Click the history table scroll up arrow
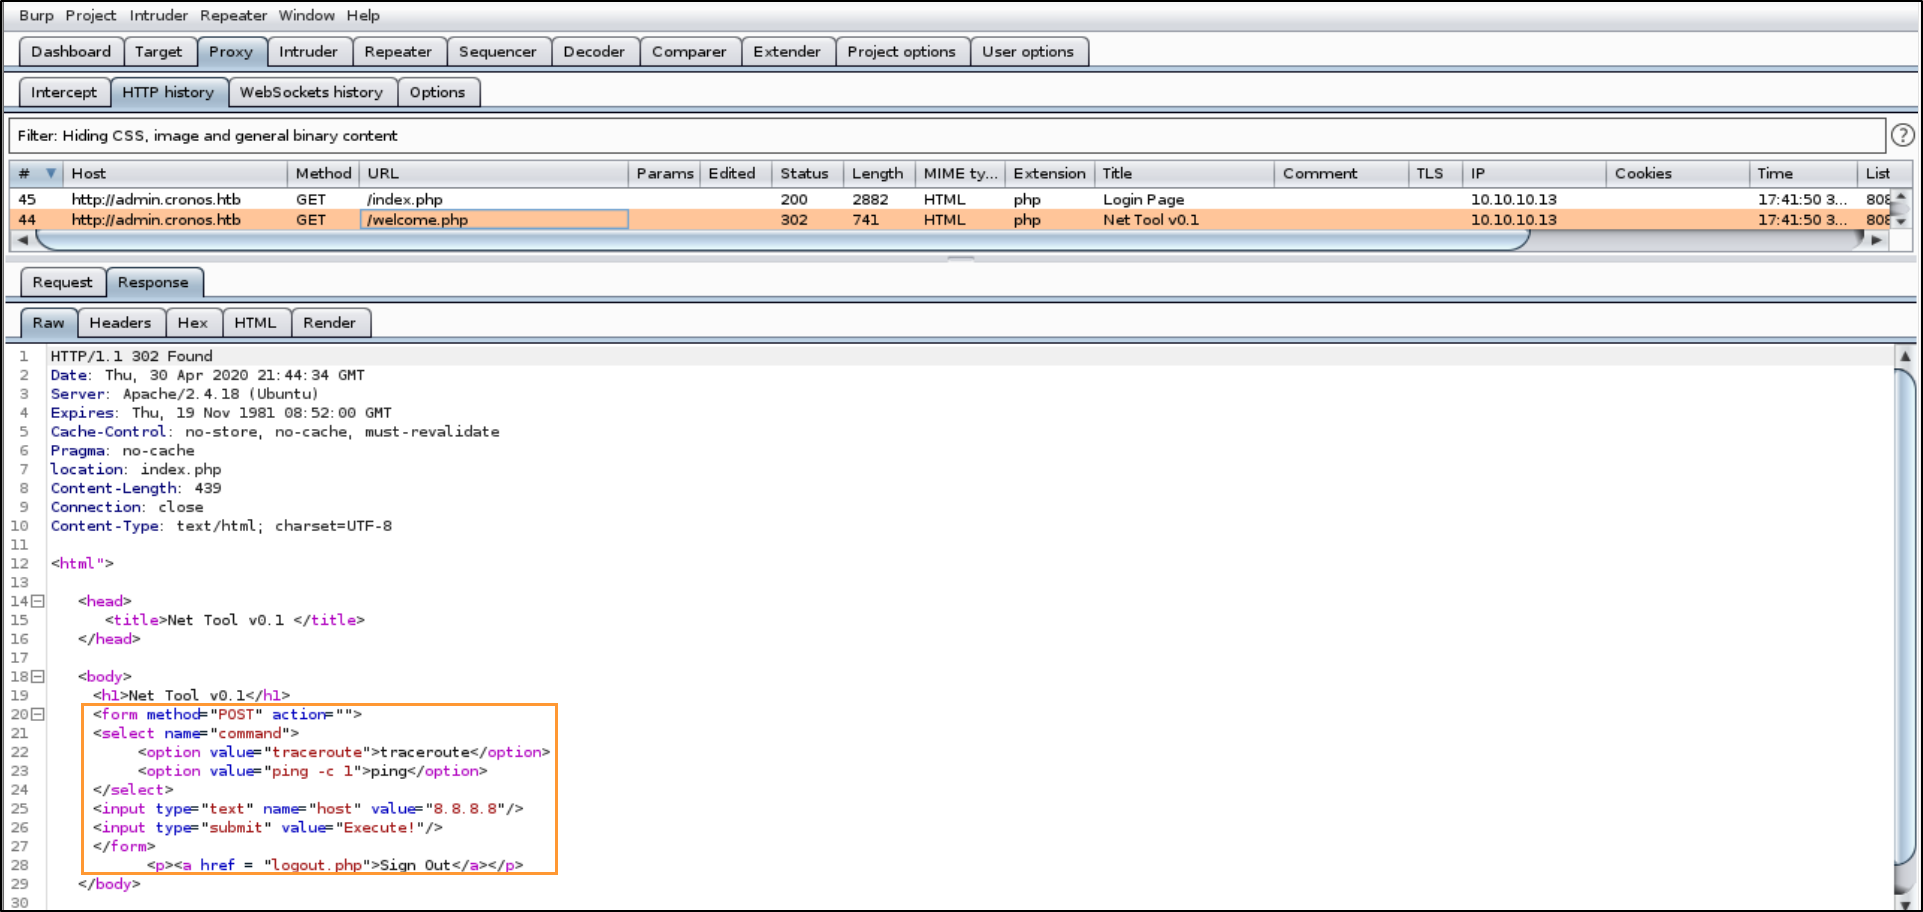 coord(1901,196)
